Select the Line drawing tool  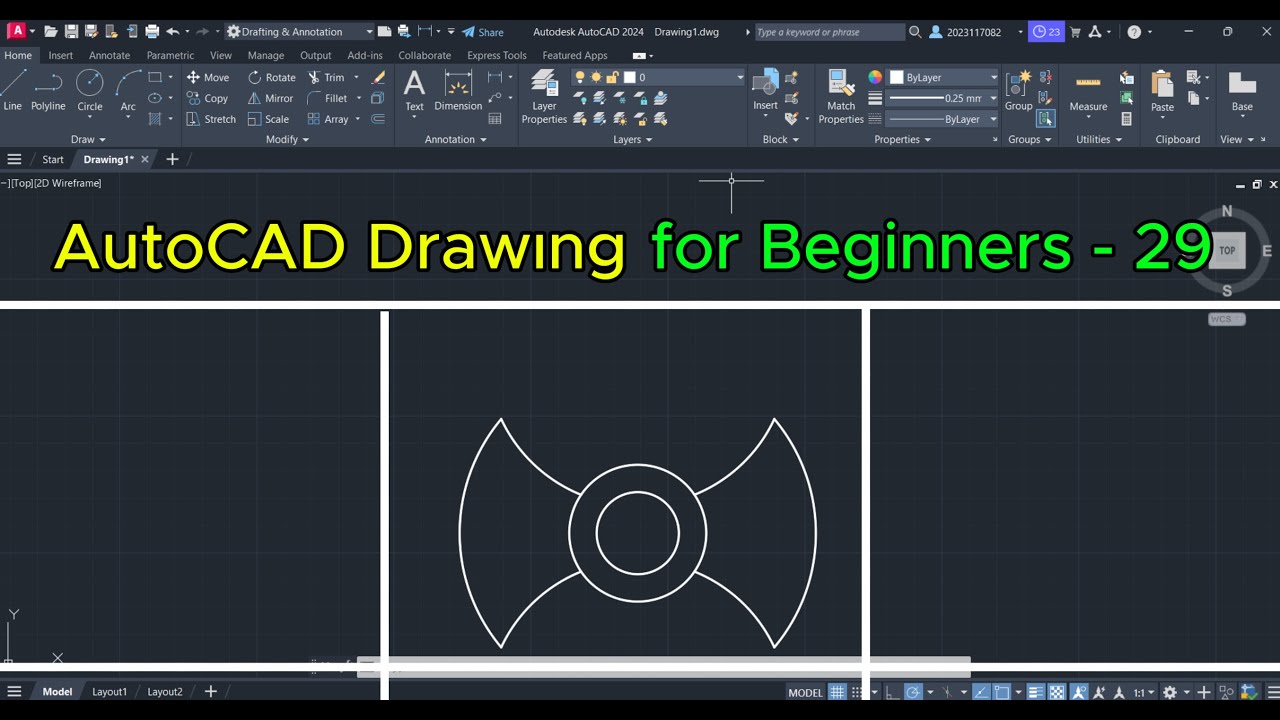(x=13, y=91)
